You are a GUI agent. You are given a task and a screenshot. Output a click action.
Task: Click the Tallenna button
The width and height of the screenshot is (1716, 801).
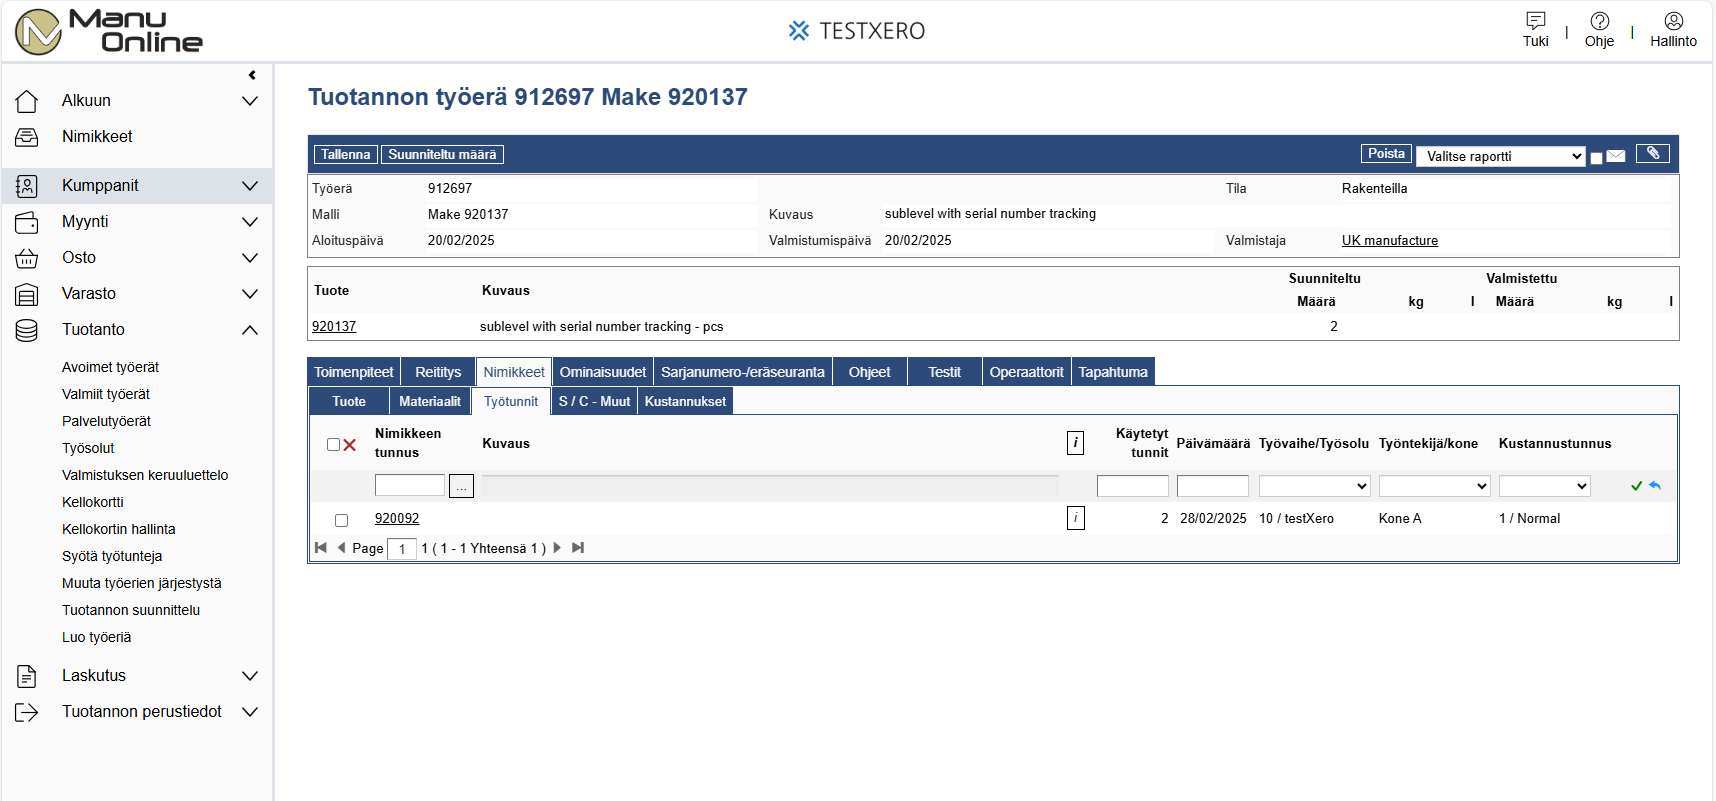(x=346, y=154)
